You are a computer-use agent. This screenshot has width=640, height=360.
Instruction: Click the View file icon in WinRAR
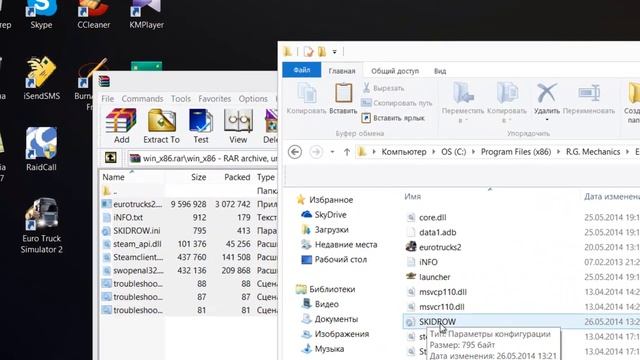click(238, 121)
